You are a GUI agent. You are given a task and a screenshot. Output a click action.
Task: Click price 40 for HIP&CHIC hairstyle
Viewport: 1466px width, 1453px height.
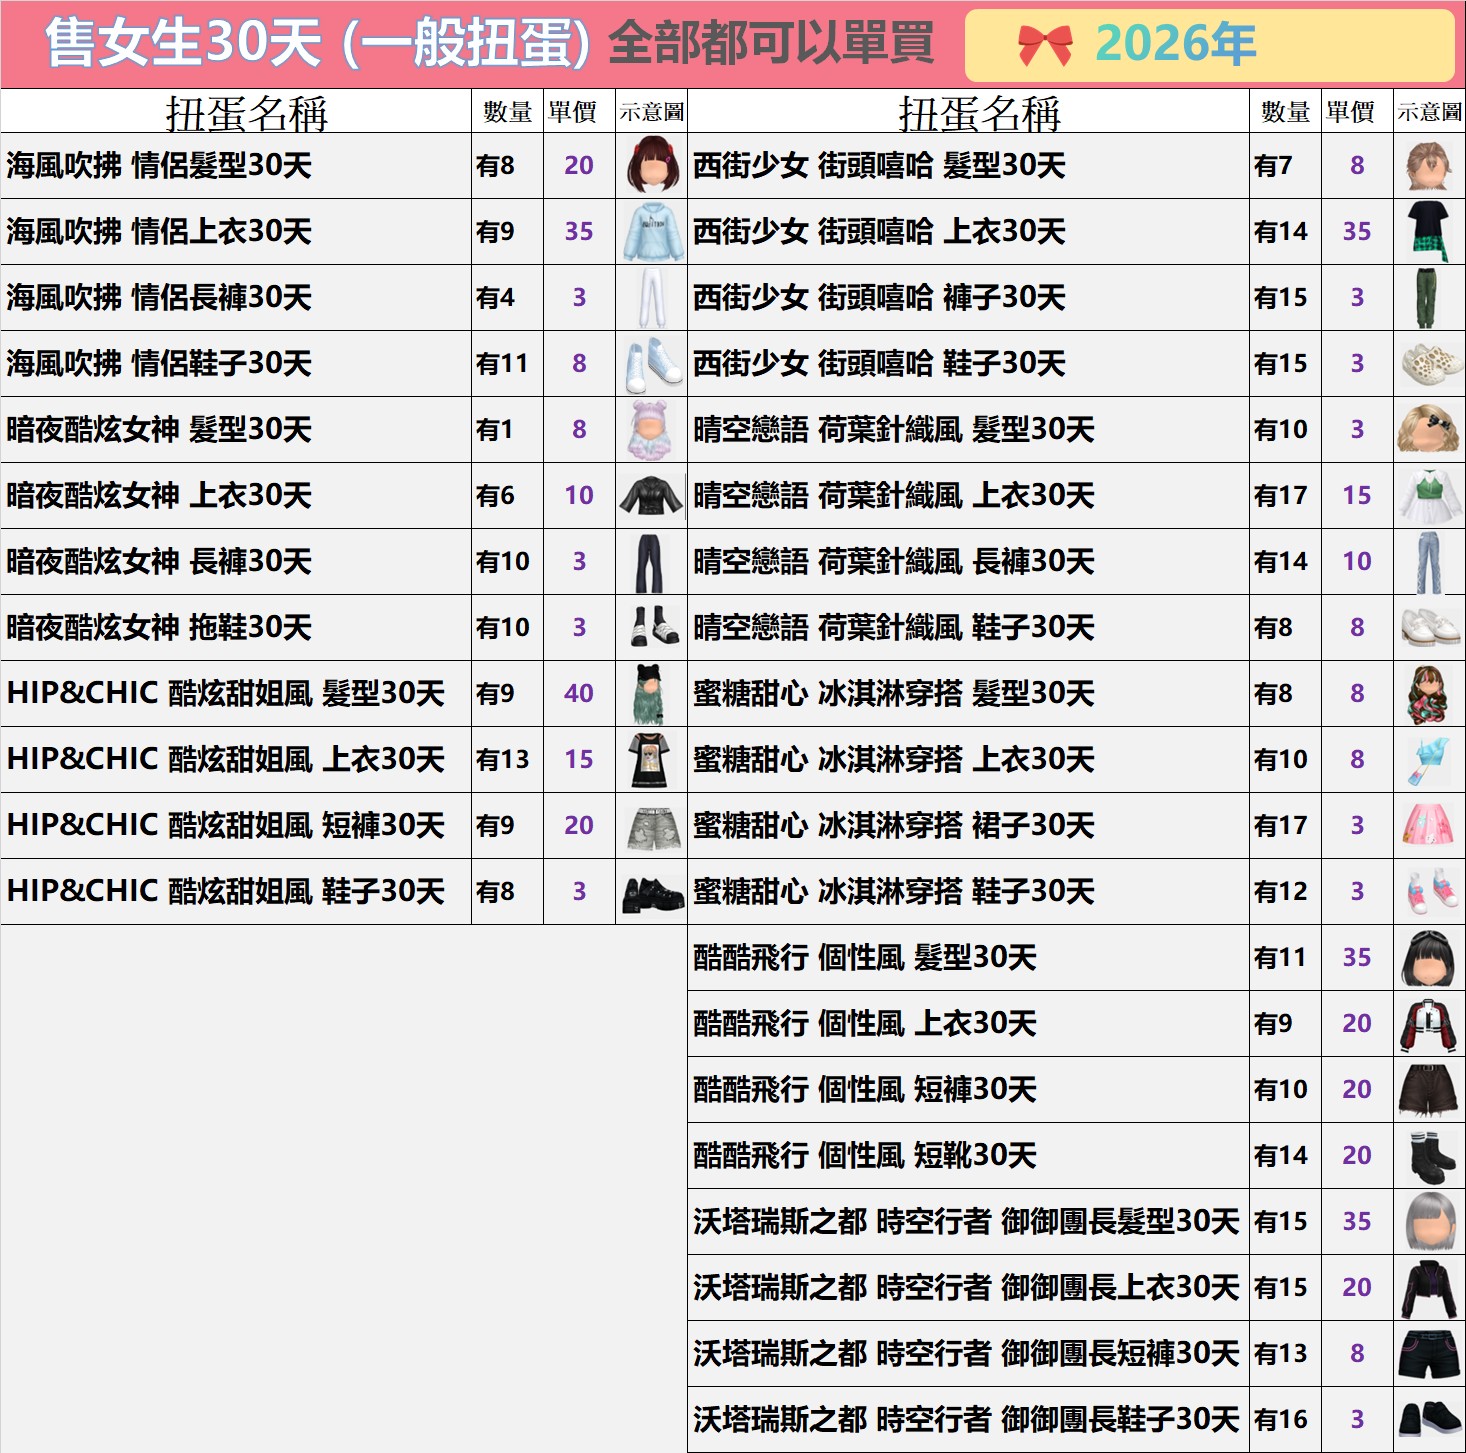(x=579, y=693)
